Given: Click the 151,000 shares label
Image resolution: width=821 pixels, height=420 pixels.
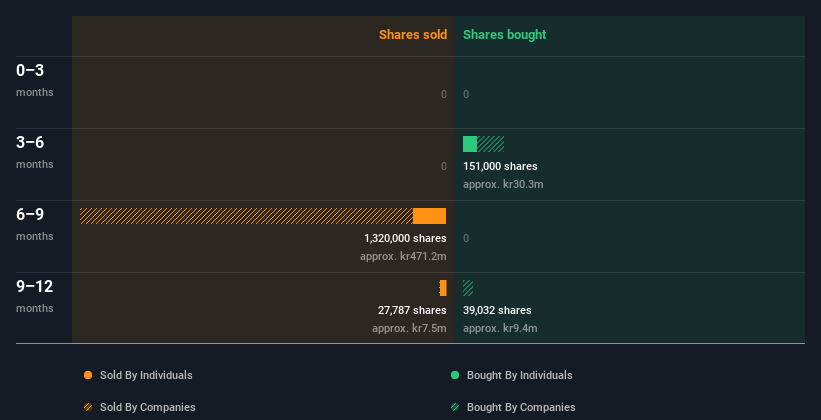Looking at the screenshot, I should click(x=500, y=166).
